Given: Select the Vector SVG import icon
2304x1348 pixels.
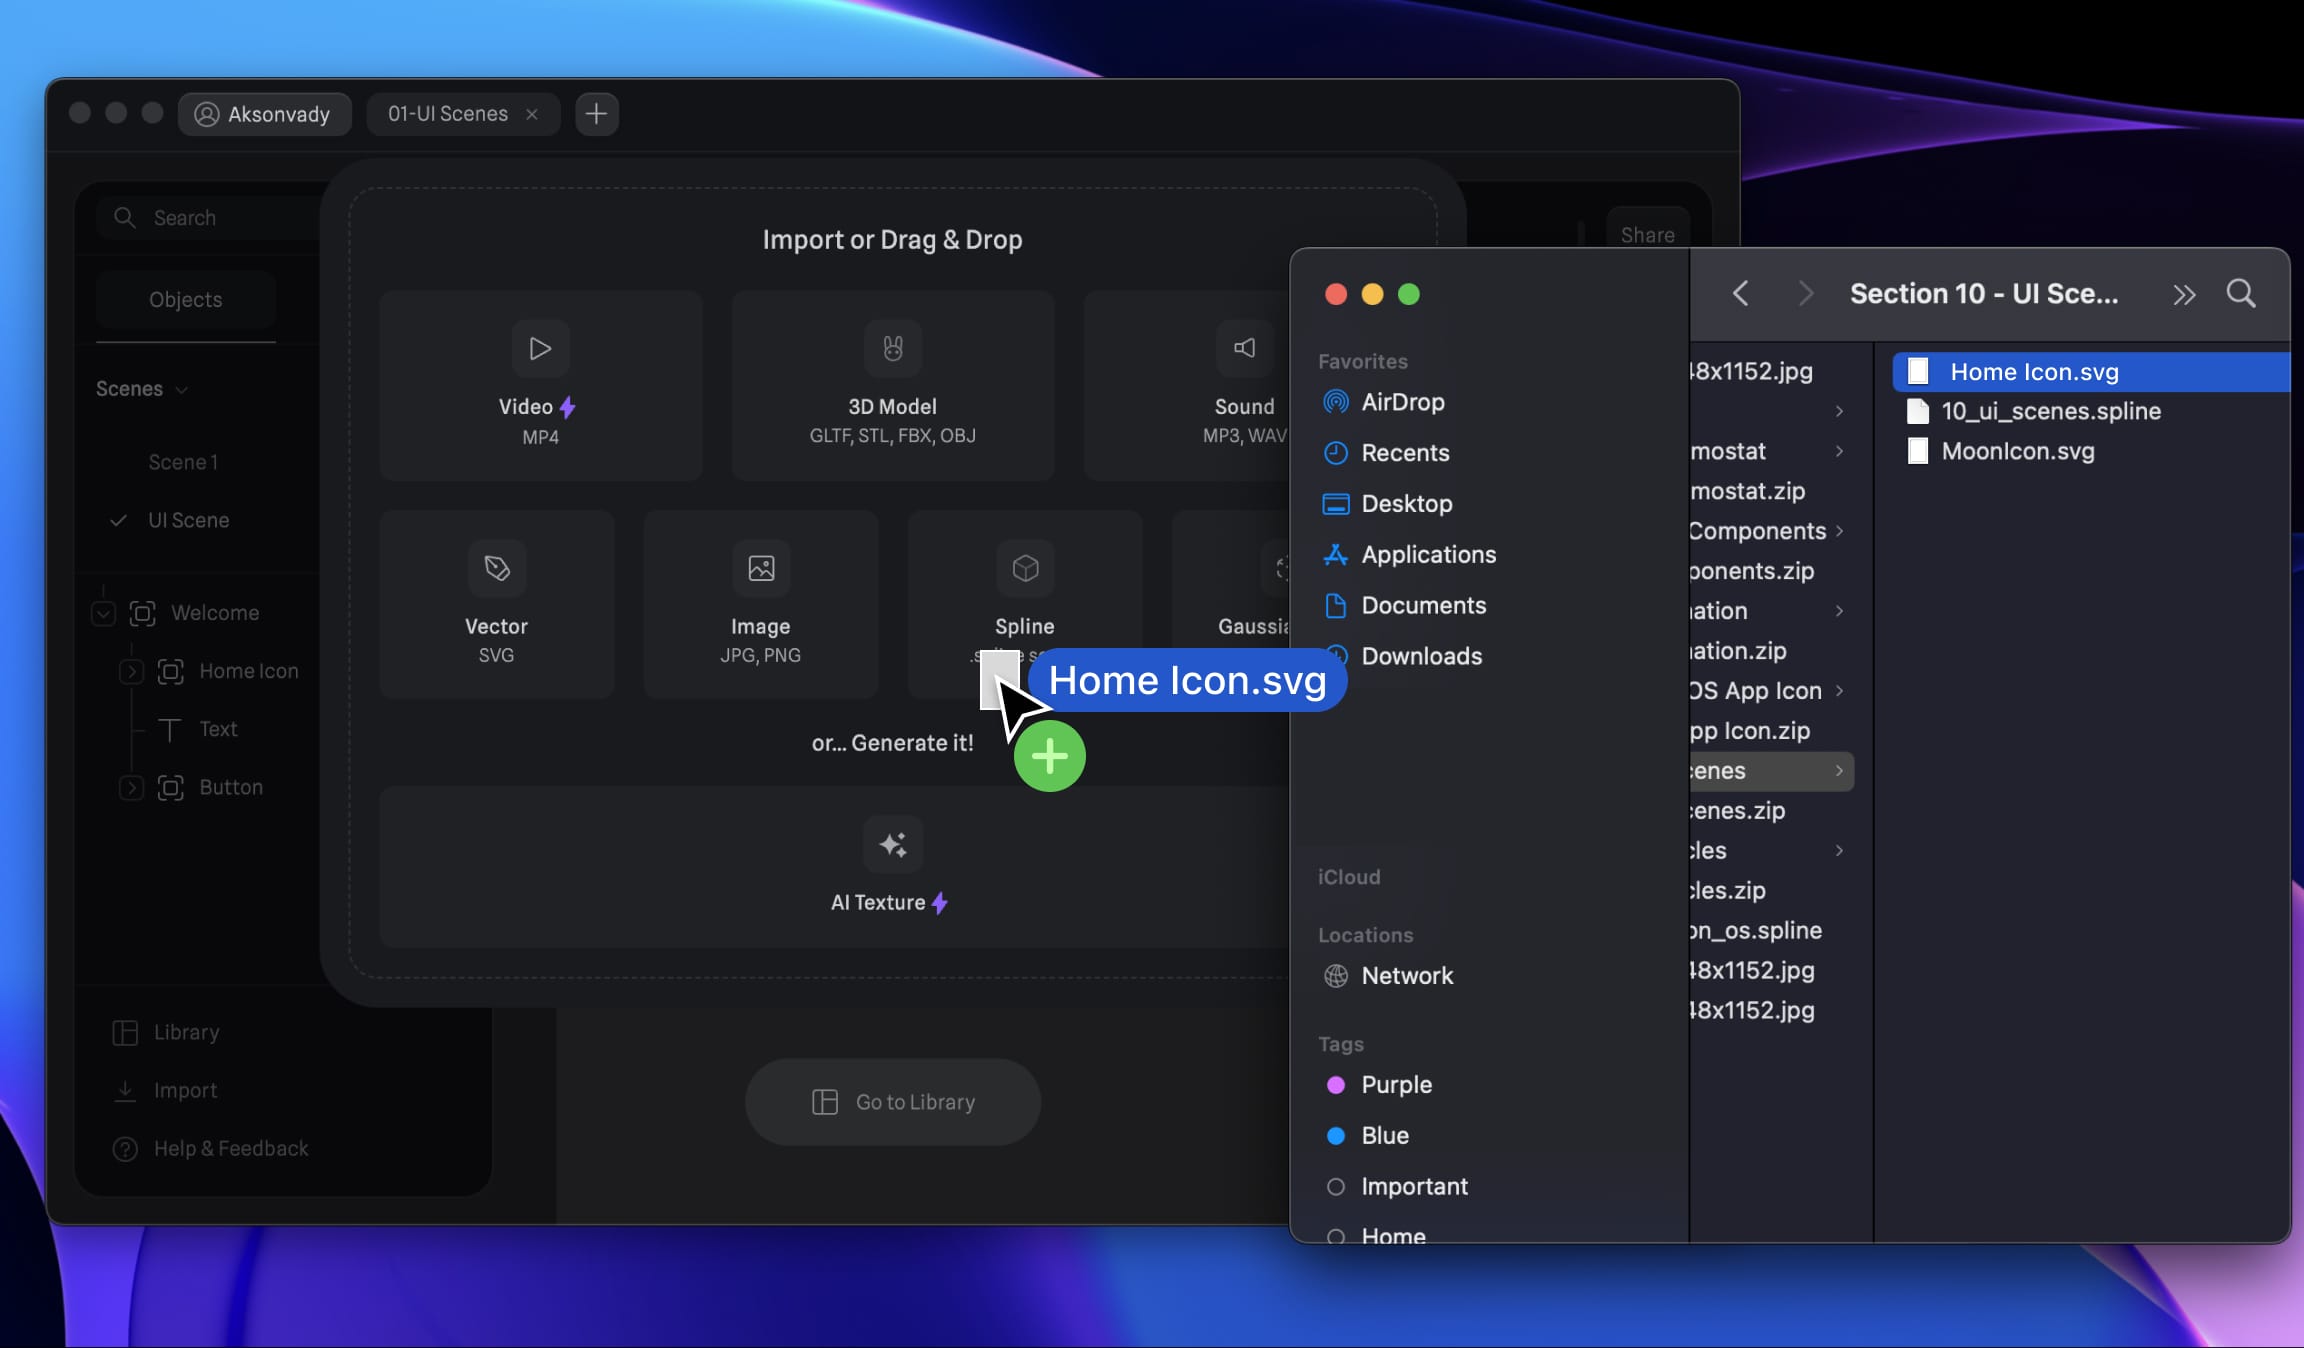Looking at the screenshot, I should [x=496, y=568].
